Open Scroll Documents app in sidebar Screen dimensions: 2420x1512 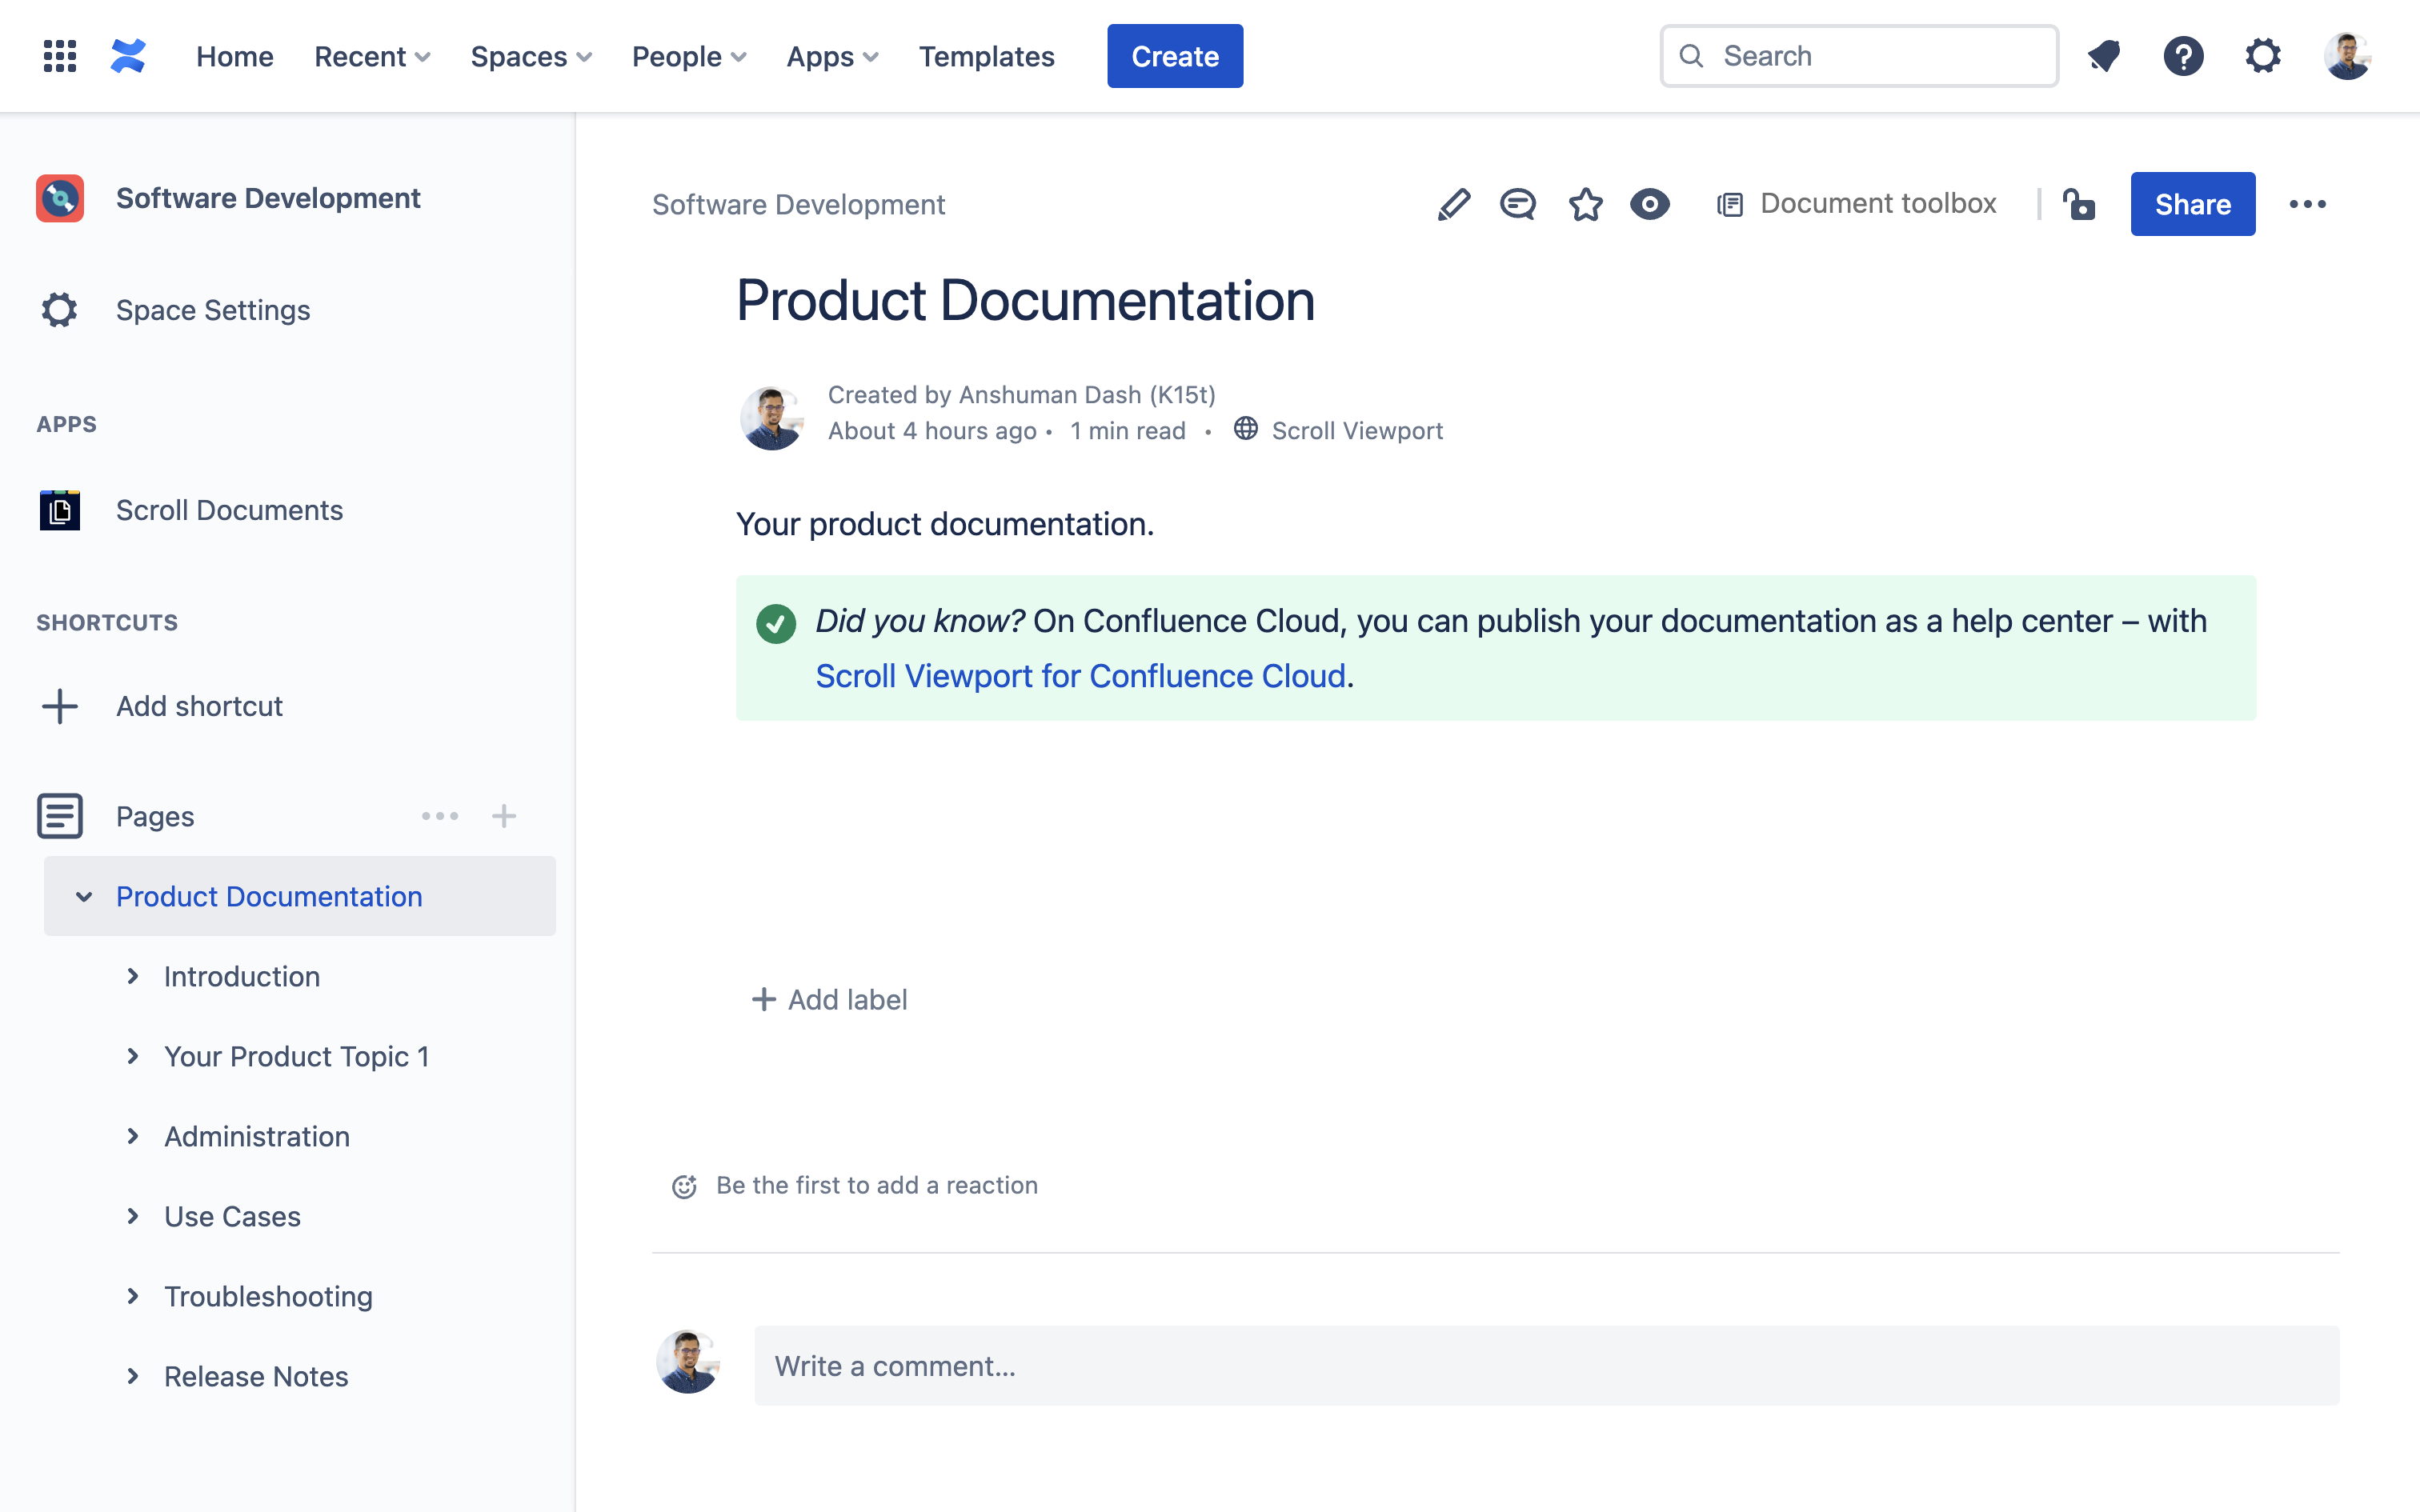tap(229, 510)
